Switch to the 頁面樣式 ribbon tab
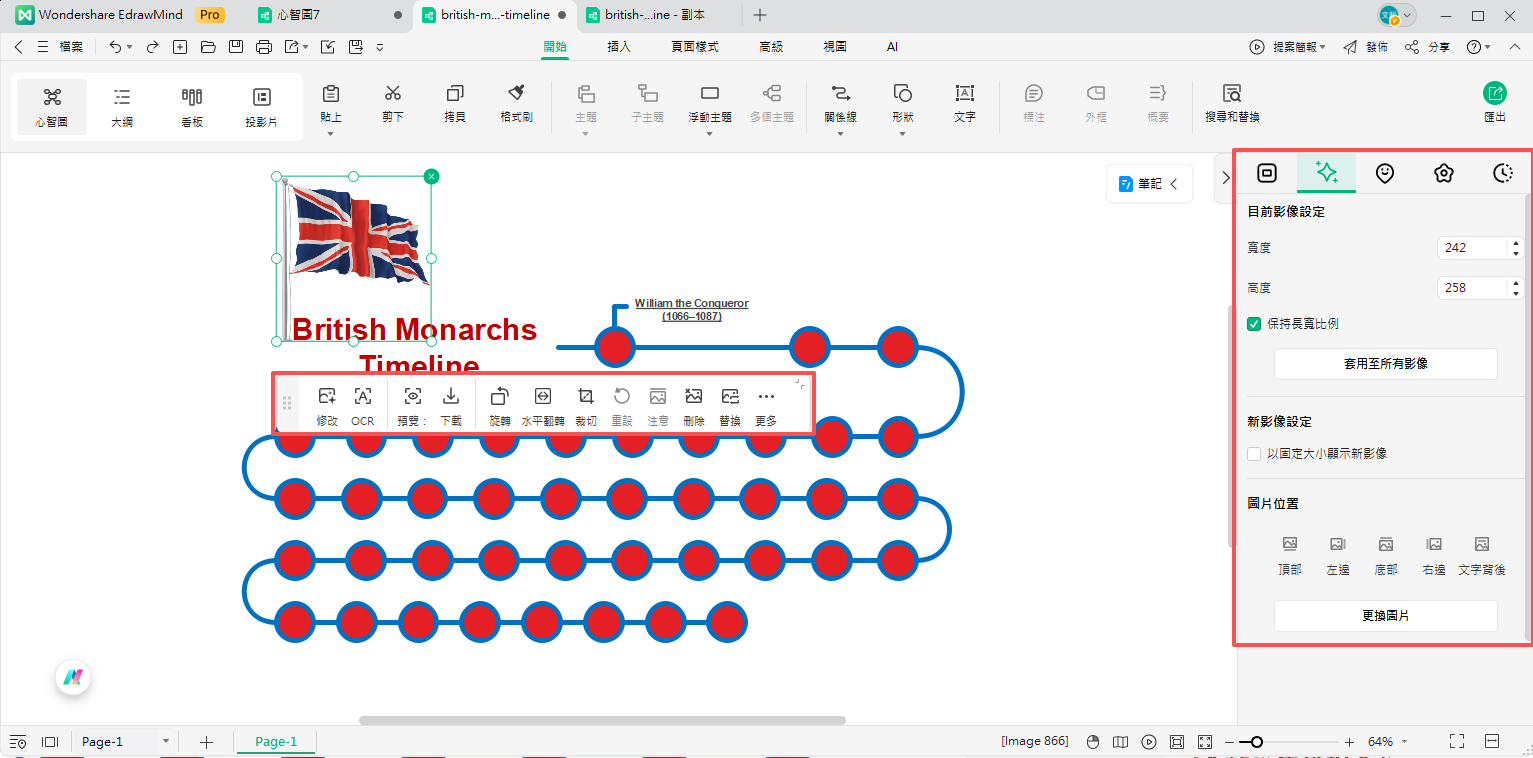1533x758 pixels. coord(695,46)
